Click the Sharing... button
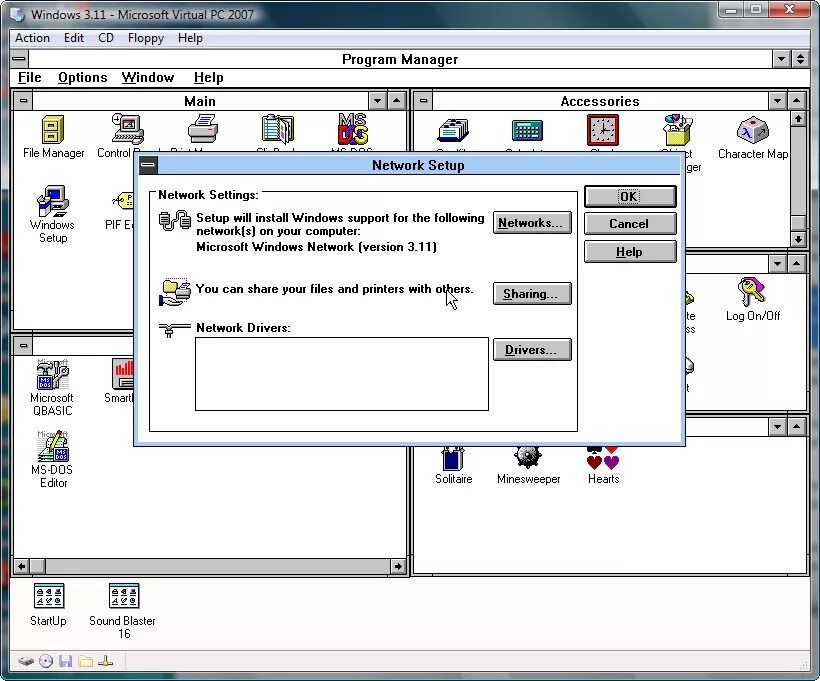 coord(532,294)
